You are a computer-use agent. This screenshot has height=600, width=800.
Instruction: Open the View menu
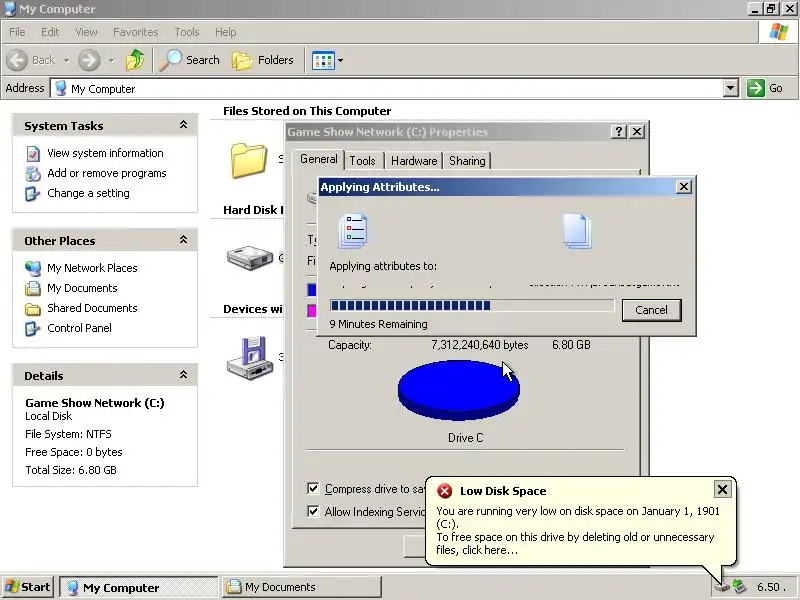(86, 32)
